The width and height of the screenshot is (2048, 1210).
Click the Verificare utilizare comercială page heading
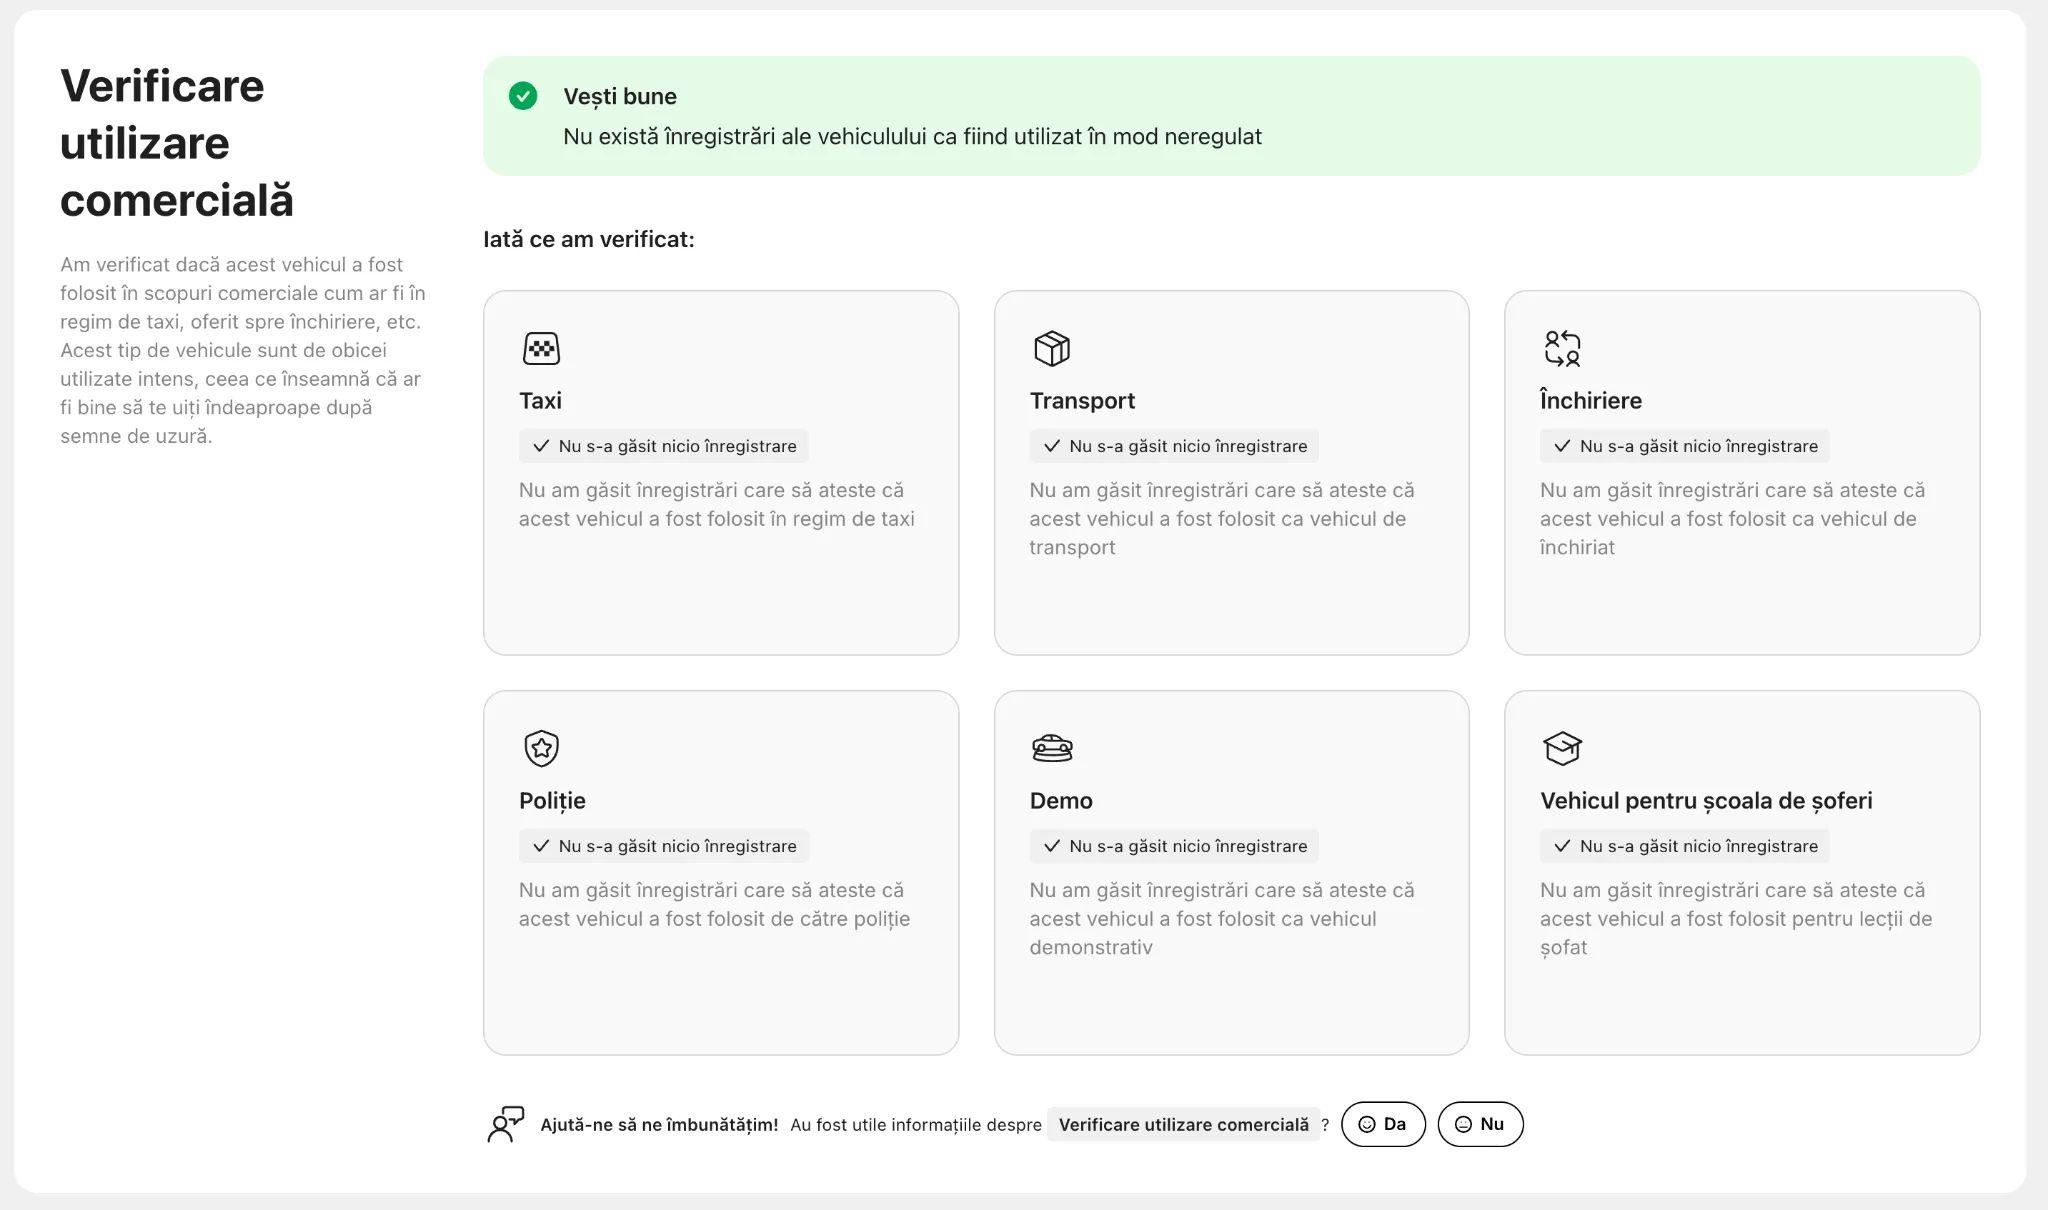(177, 143)
